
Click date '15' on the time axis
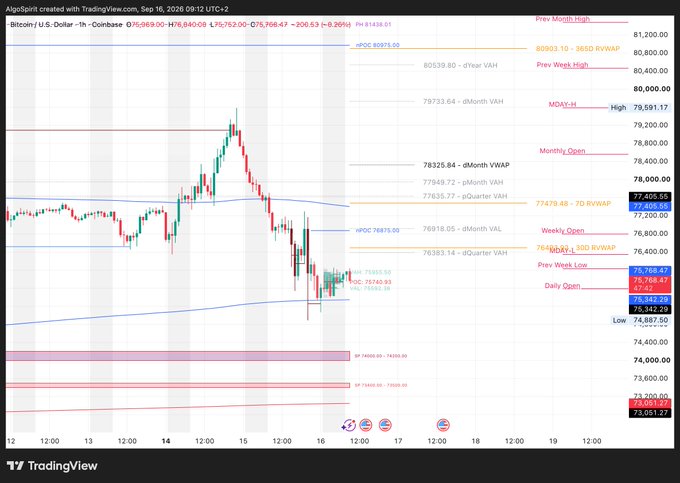coord(243,441)
